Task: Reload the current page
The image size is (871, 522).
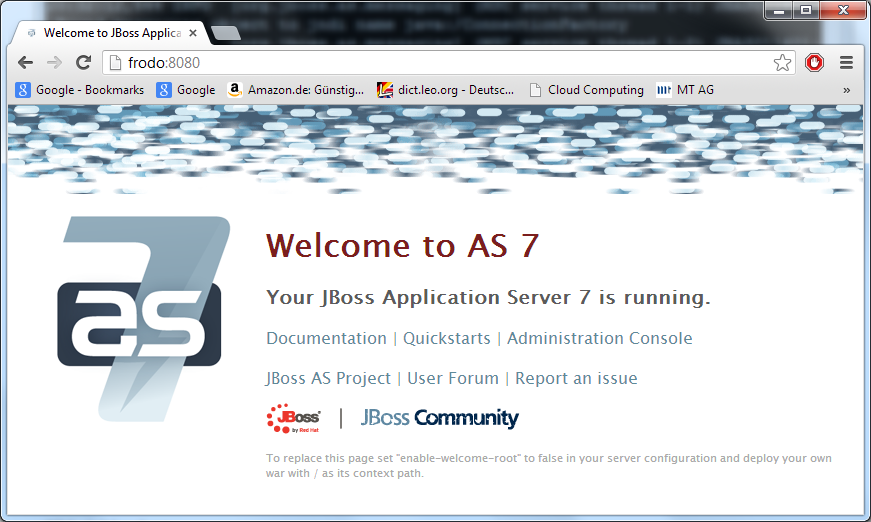Action: pos(83,63)
